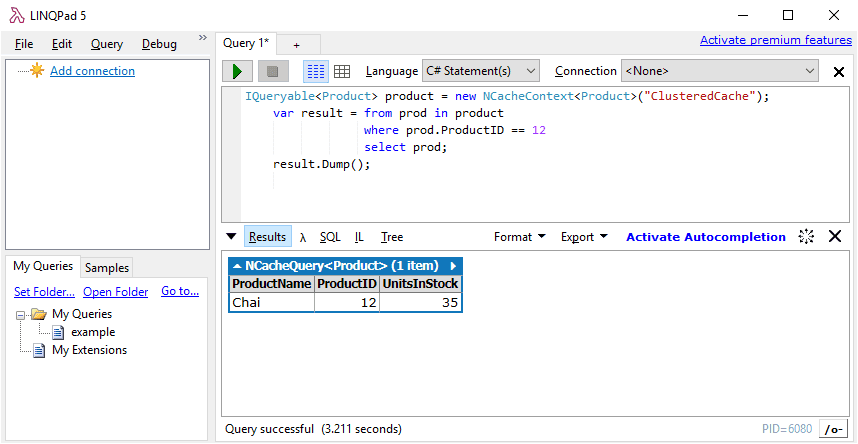Click the LINQPad 5 logo in title bar

16,15
